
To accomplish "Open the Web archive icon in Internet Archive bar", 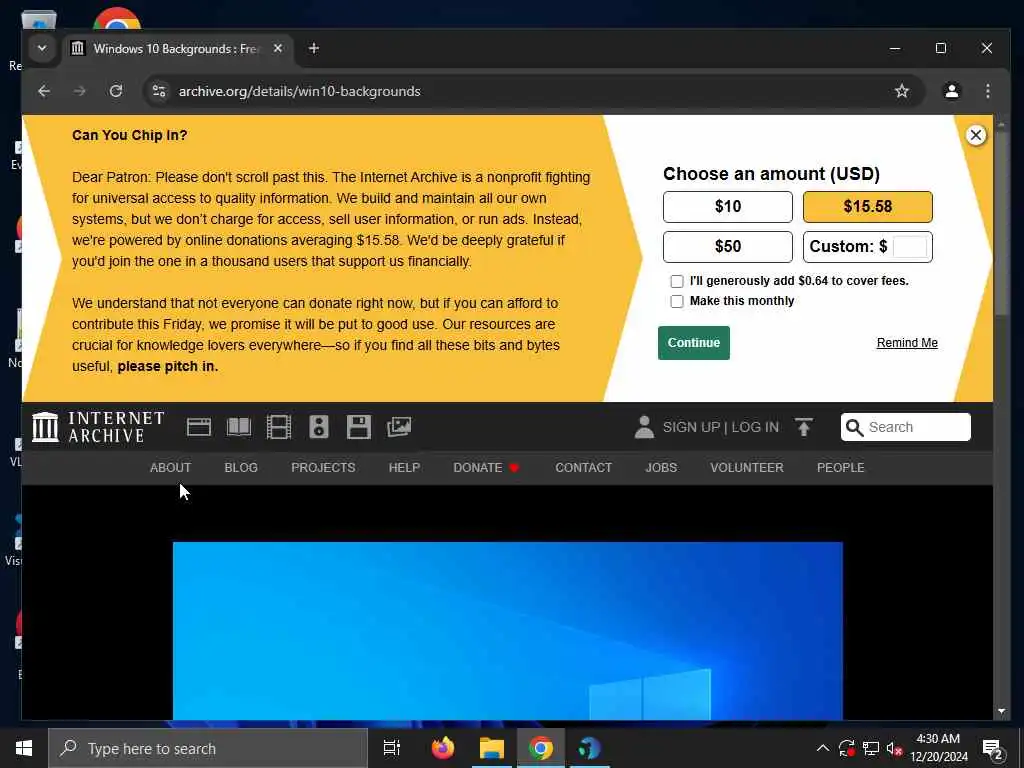I will (x=199, y=427).
